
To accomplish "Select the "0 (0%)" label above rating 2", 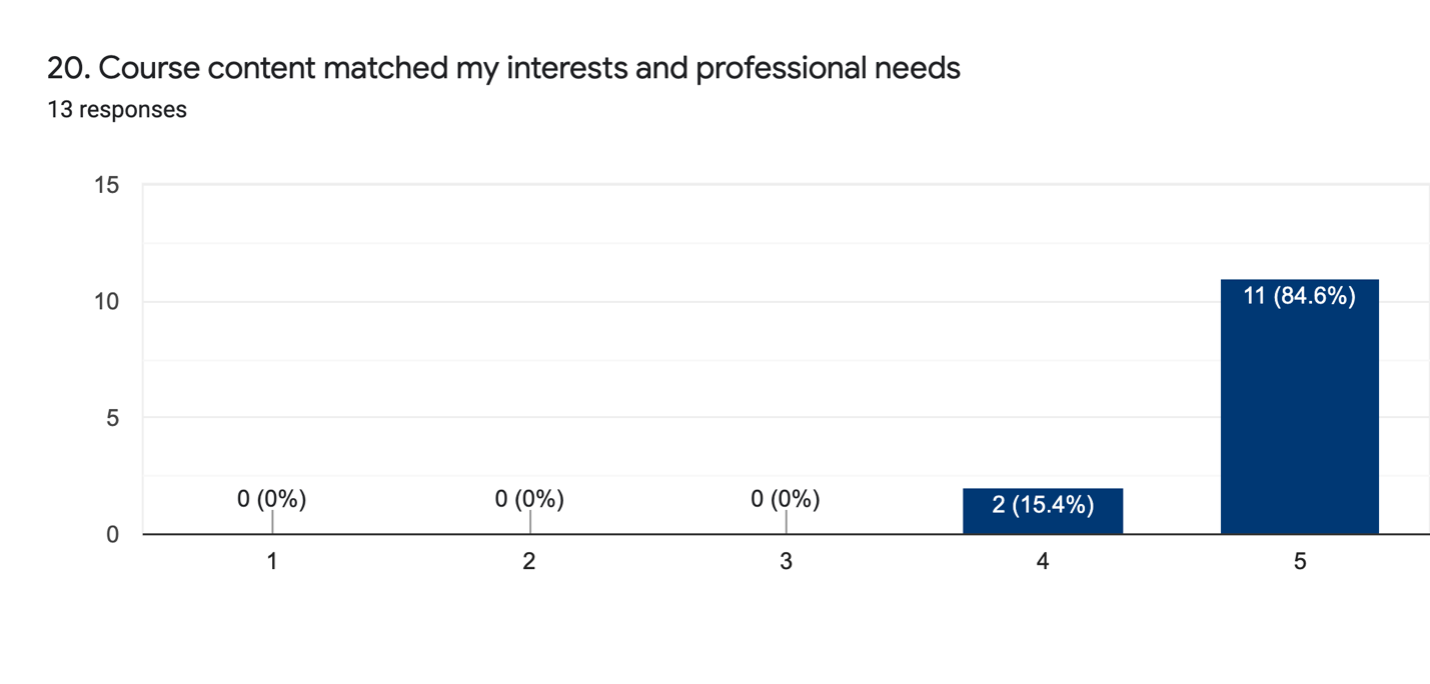I will (529, 499).
